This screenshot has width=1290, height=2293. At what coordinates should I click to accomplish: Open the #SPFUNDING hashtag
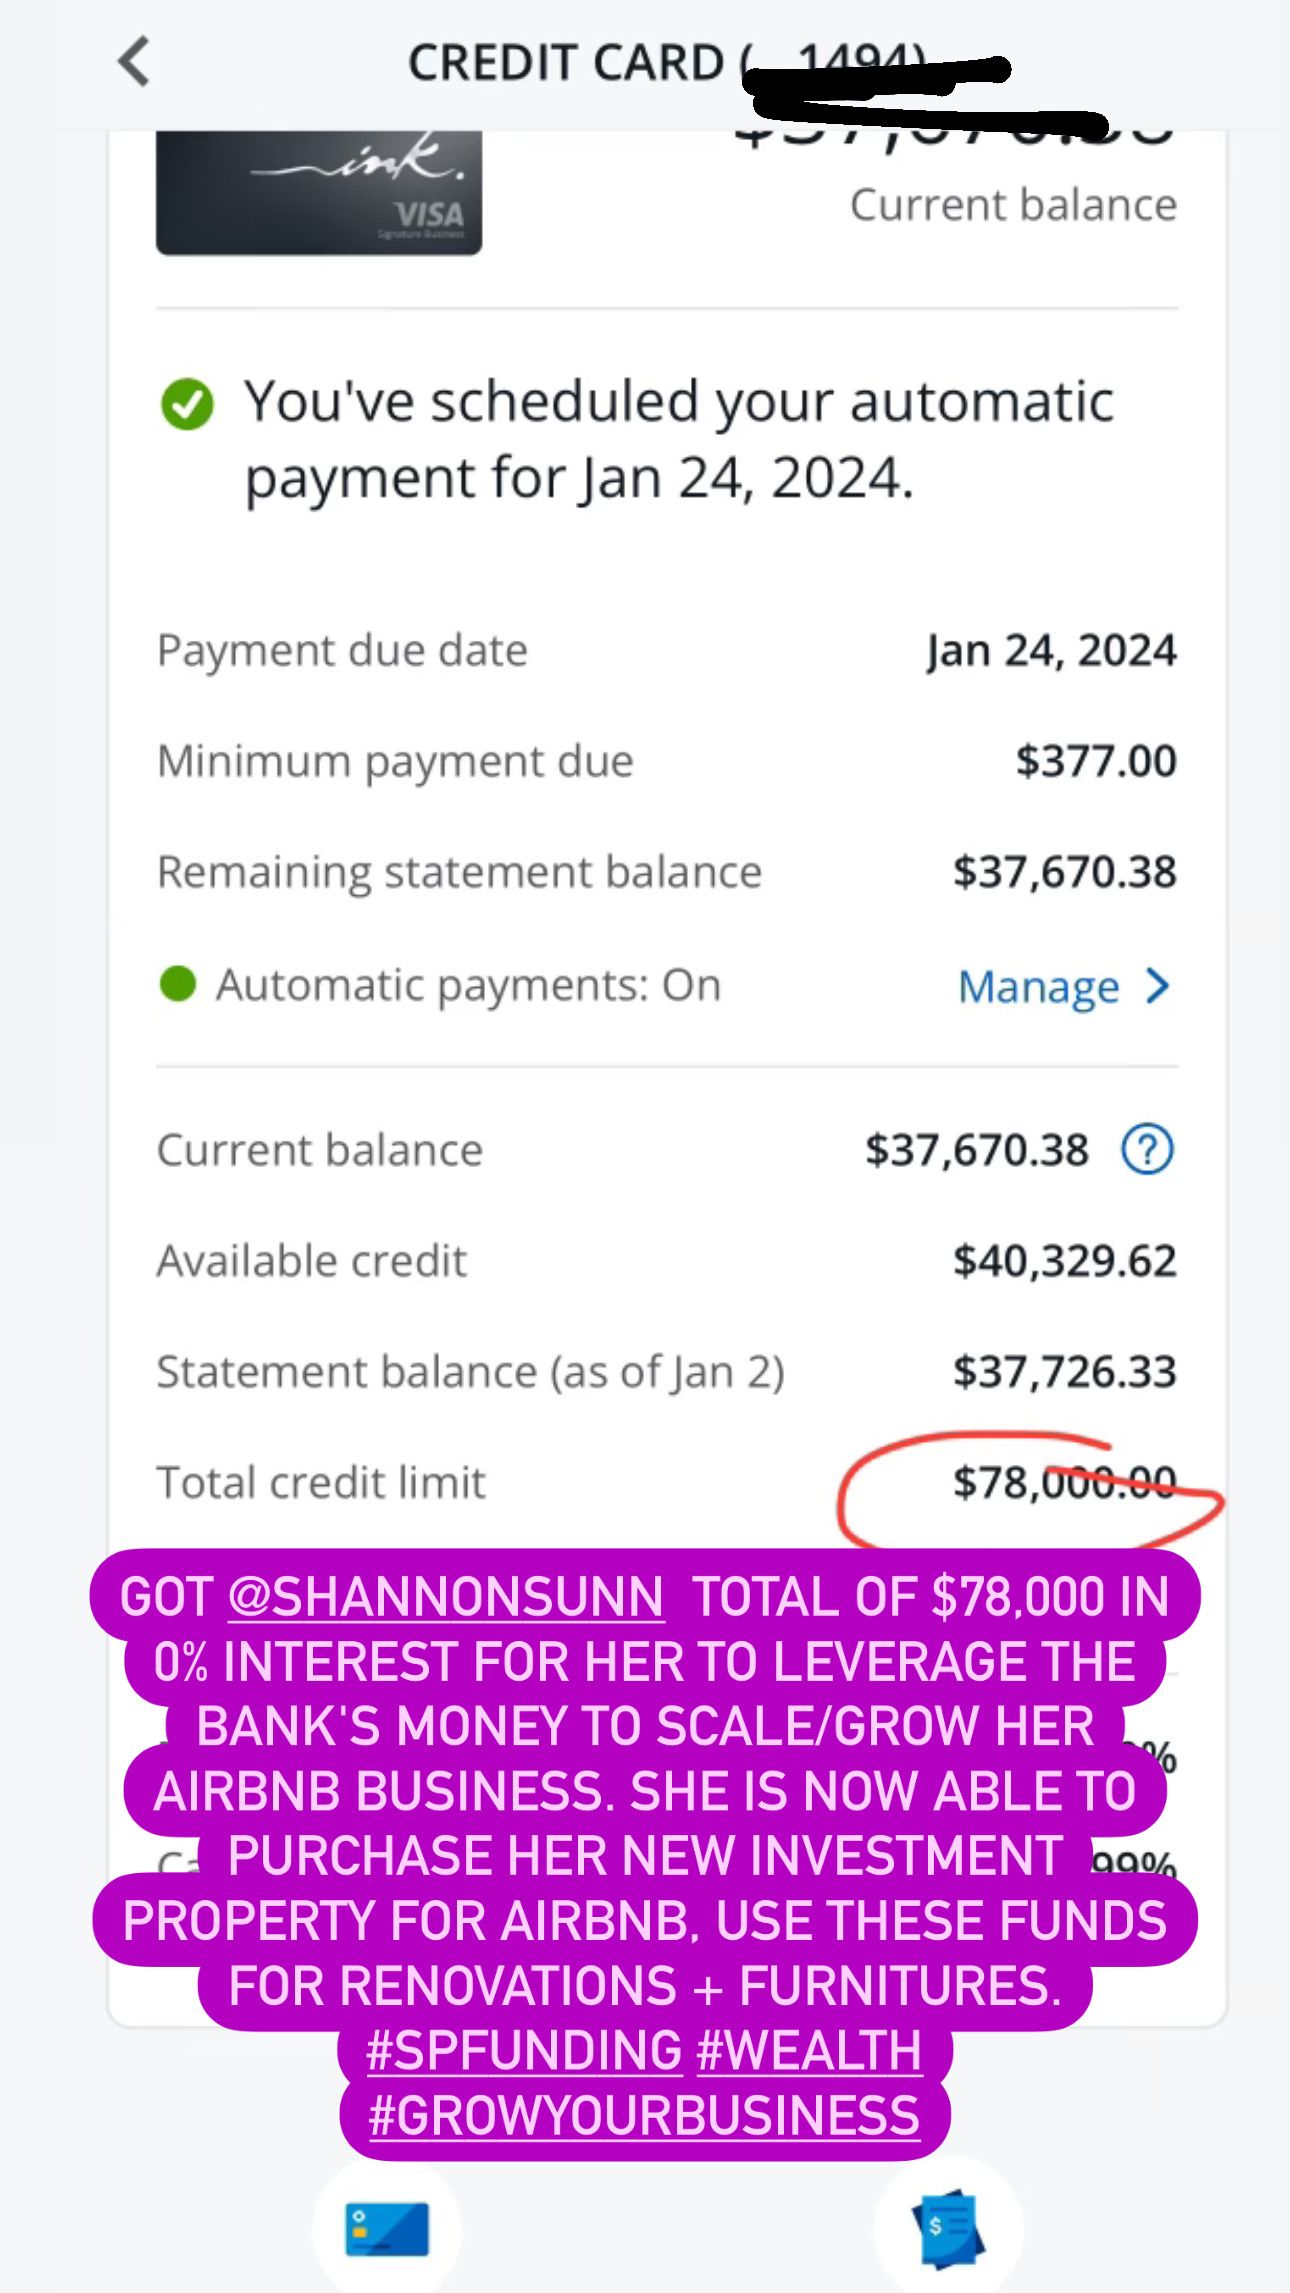524,2051
